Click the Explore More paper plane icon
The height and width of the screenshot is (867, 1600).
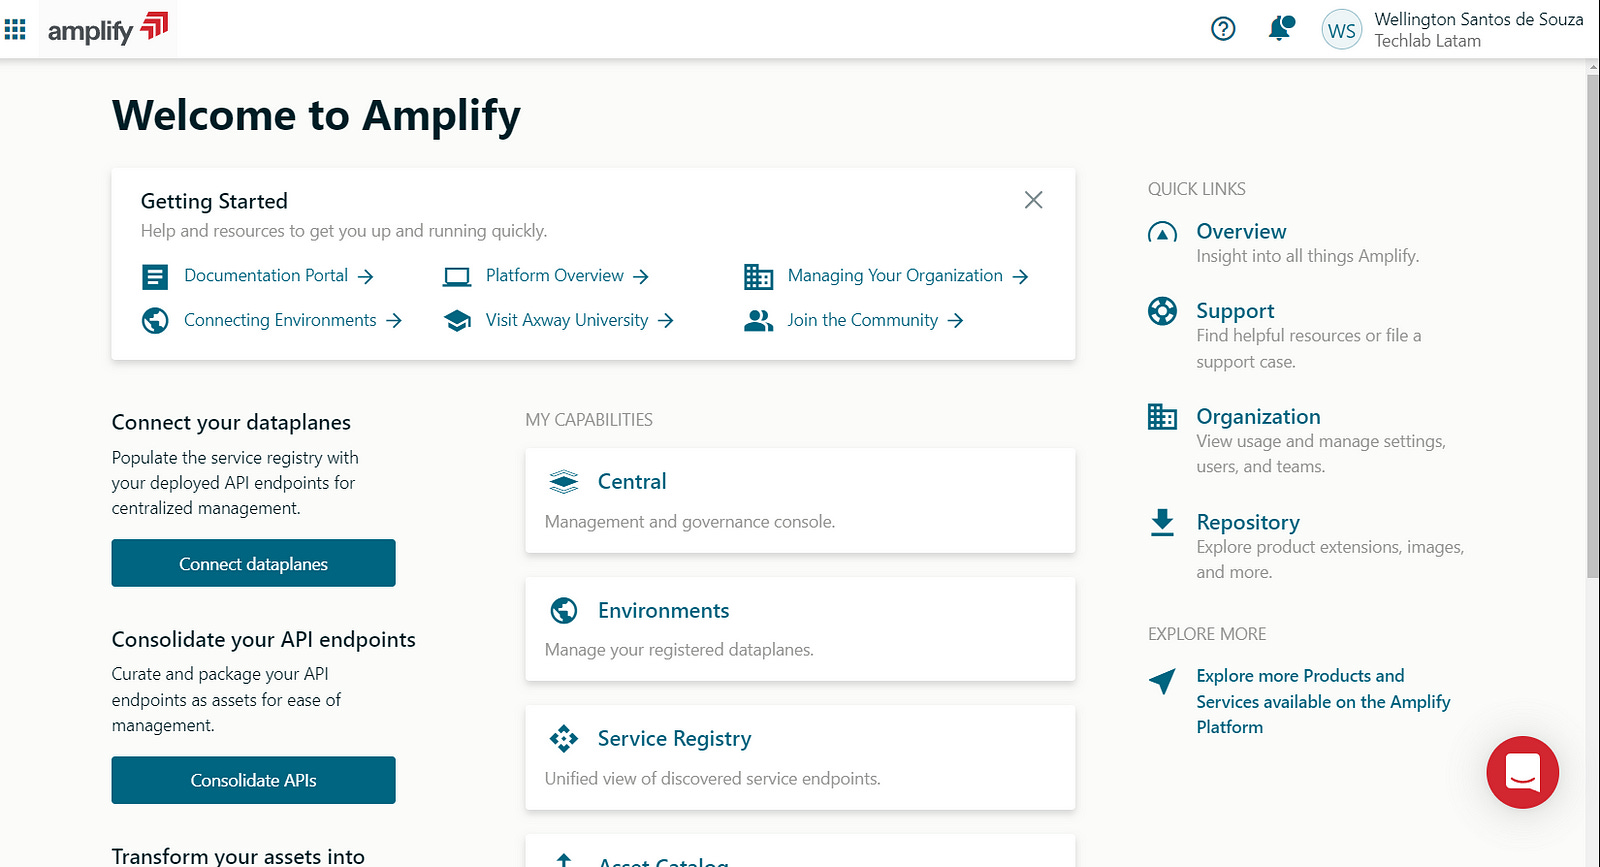1162,681
